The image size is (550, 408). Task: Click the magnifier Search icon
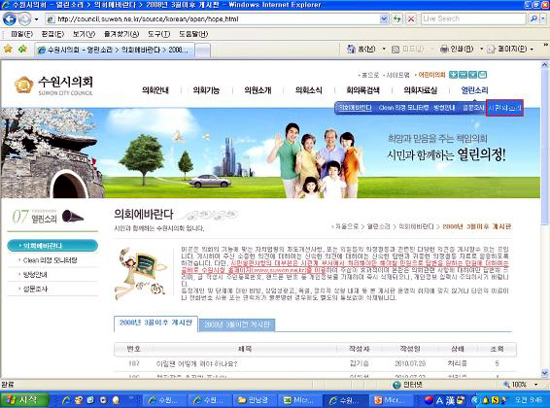[x=534, y=19]
